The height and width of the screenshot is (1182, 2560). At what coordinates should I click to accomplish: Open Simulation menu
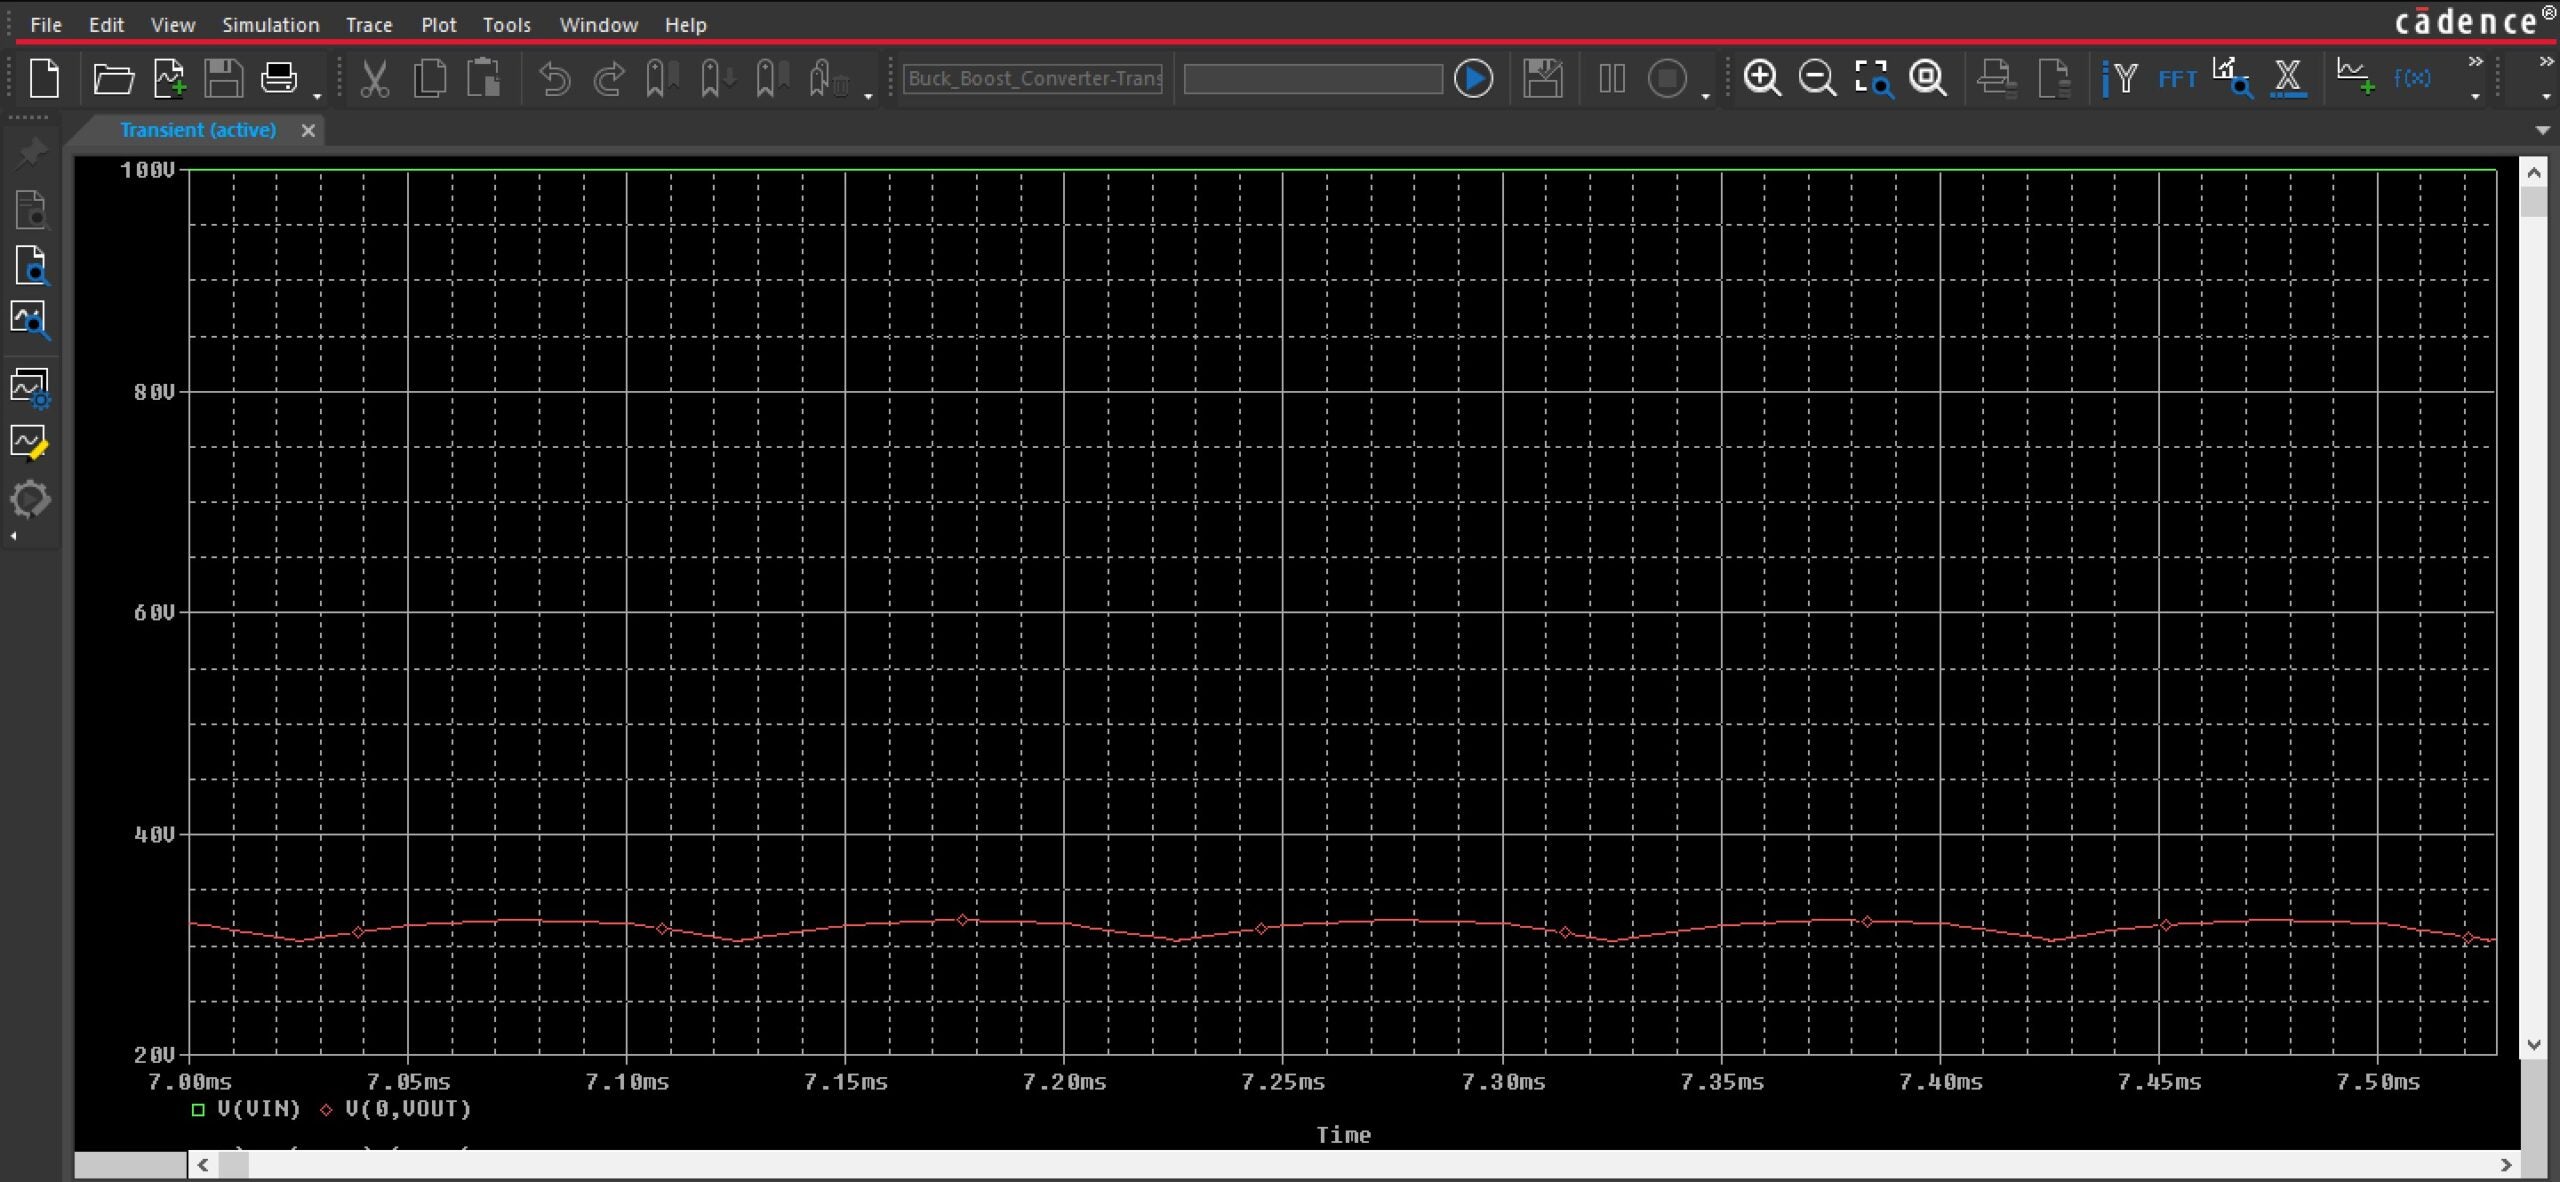click(x=270, y=24)
